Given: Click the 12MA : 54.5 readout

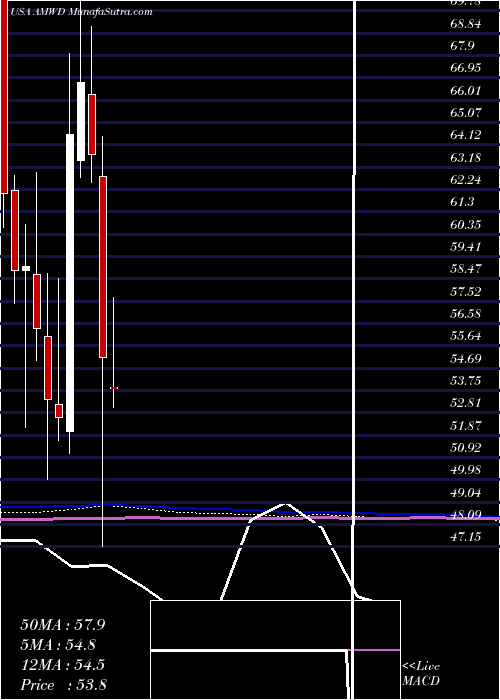Looking at the screenshot, I should (x=63, y=665).
